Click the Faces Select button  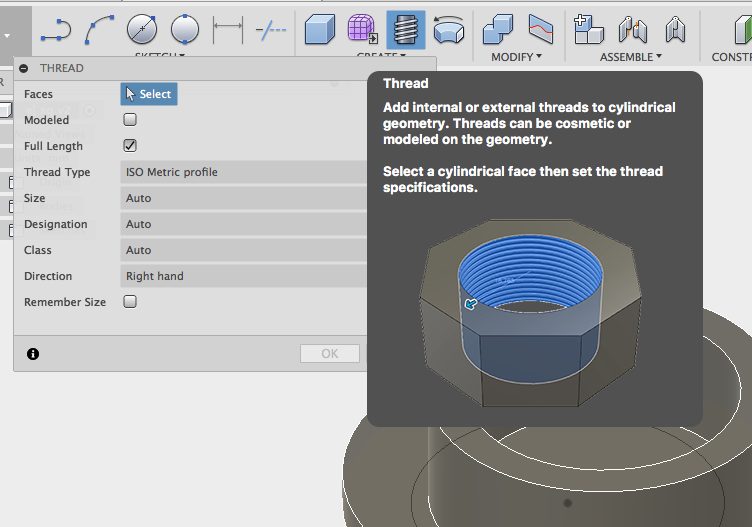[x=149, y=94]
